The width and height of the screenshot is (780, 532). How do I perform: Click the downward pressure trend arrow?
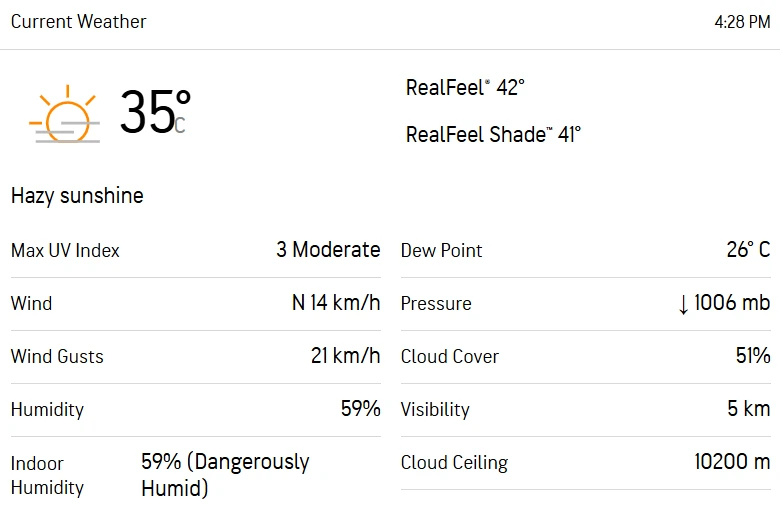click(683, 304)
